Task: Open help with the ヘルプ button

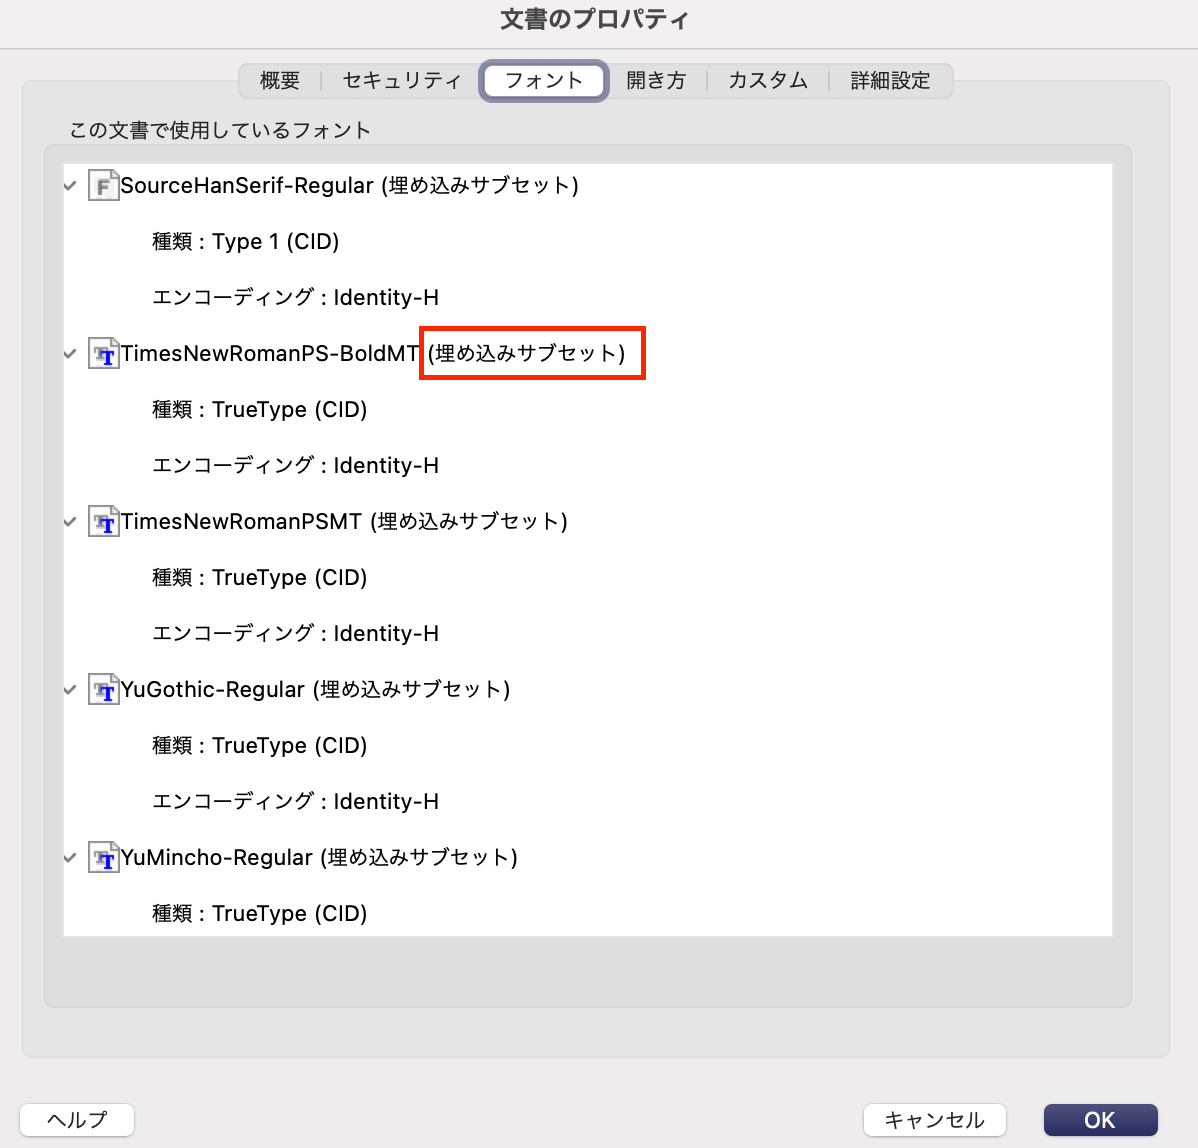Action: pyautogui.click(x=77, y=1120)
